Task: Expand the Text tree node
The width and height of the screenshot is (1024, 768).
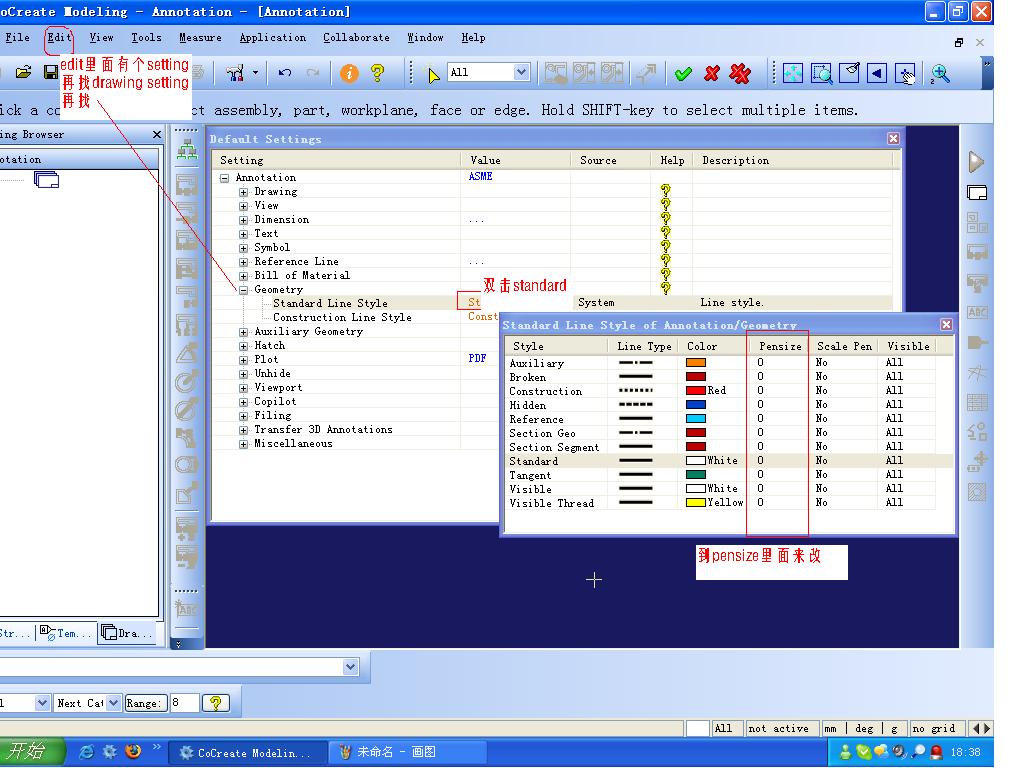Action: (244, 234)
